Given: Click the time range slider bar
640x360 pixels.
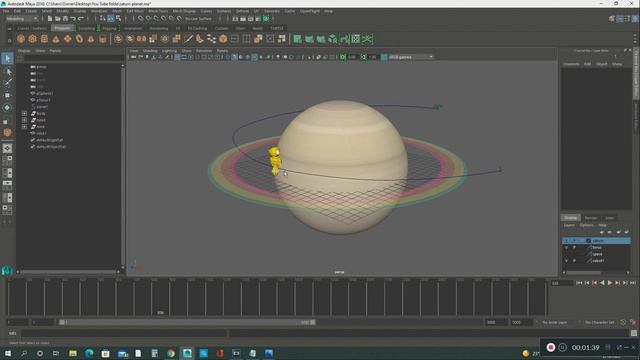Looking at the screenshot, I should click(x=187, y=322).
